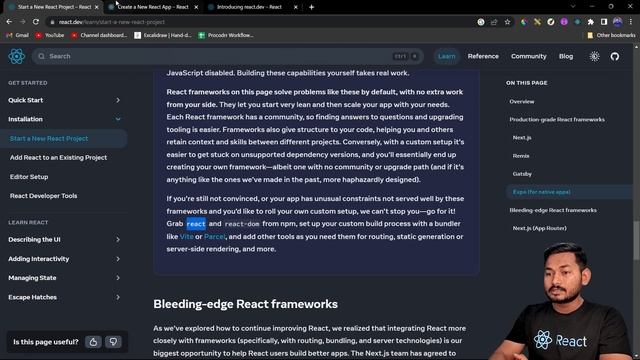Open the Reference nav item
The image size is (640, 360).
click(483, 56)
